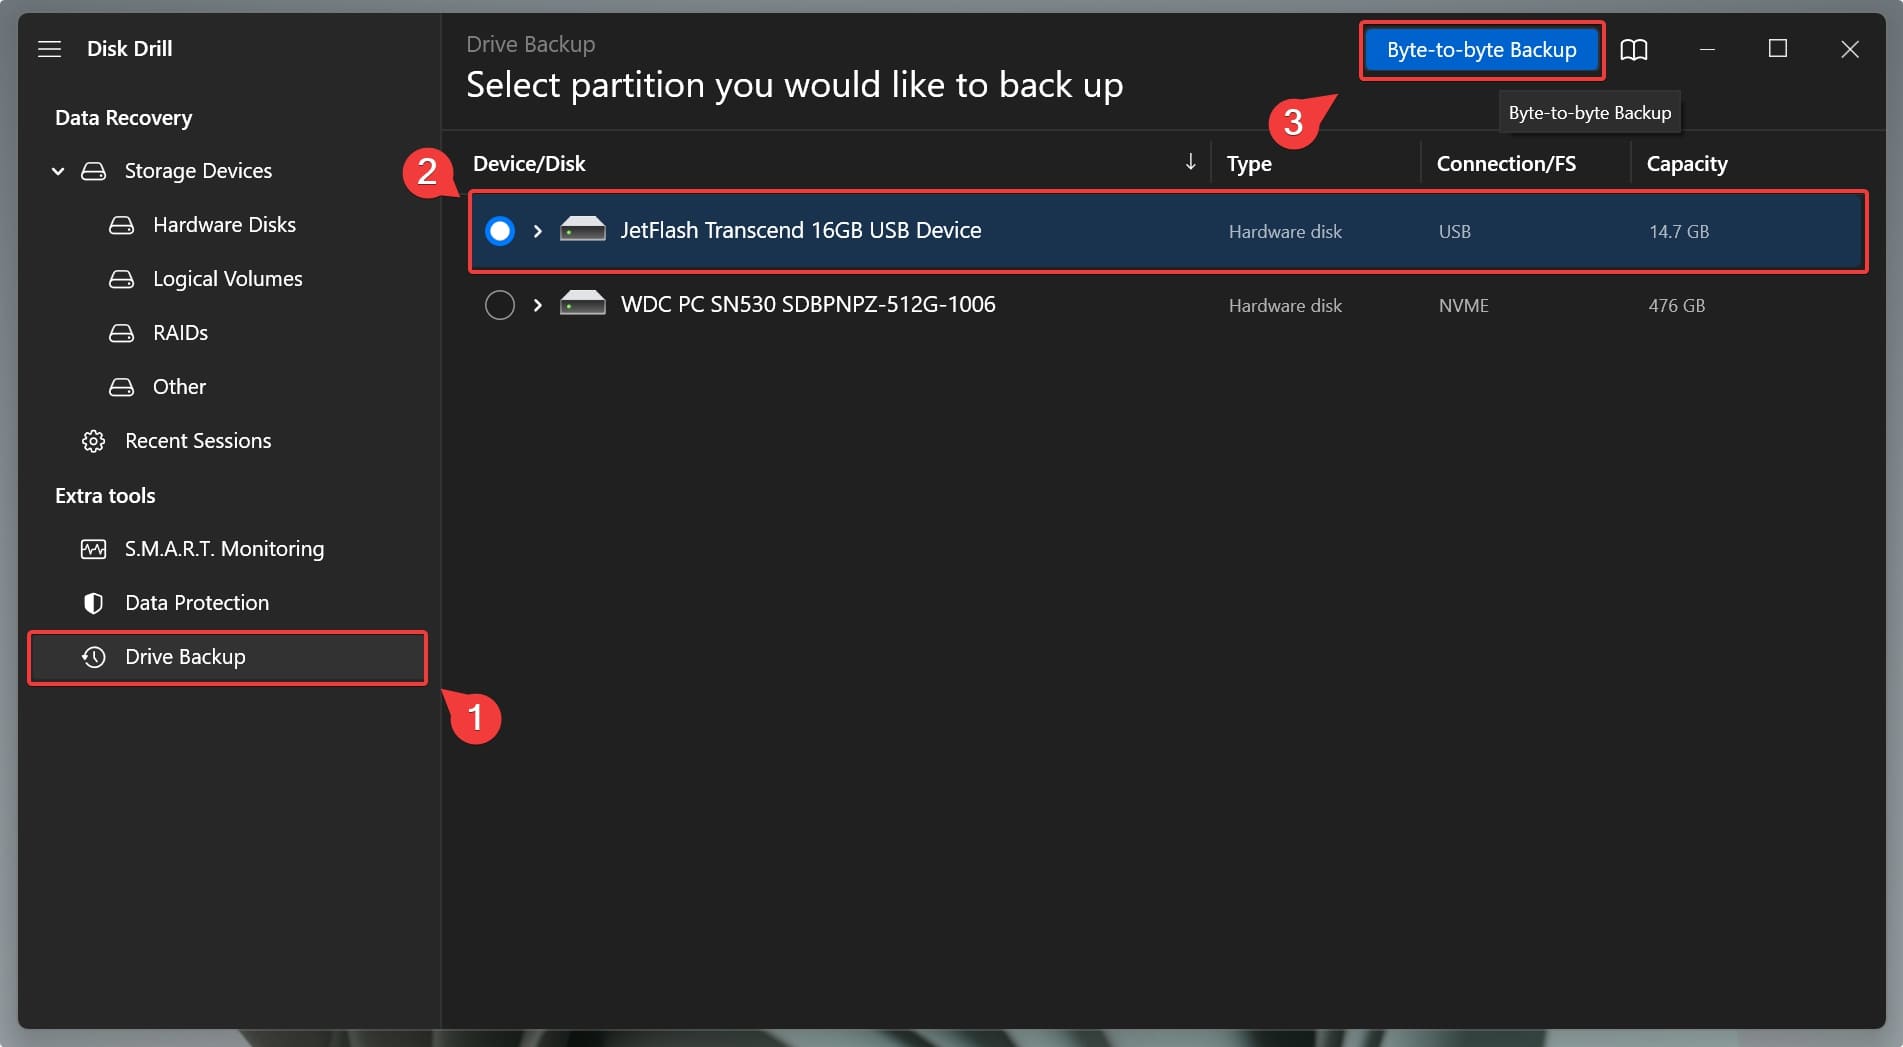This screenshot has height=1047, width=1903.
Task: Click the Extra tools section heading
Action: tap(105, 496)
